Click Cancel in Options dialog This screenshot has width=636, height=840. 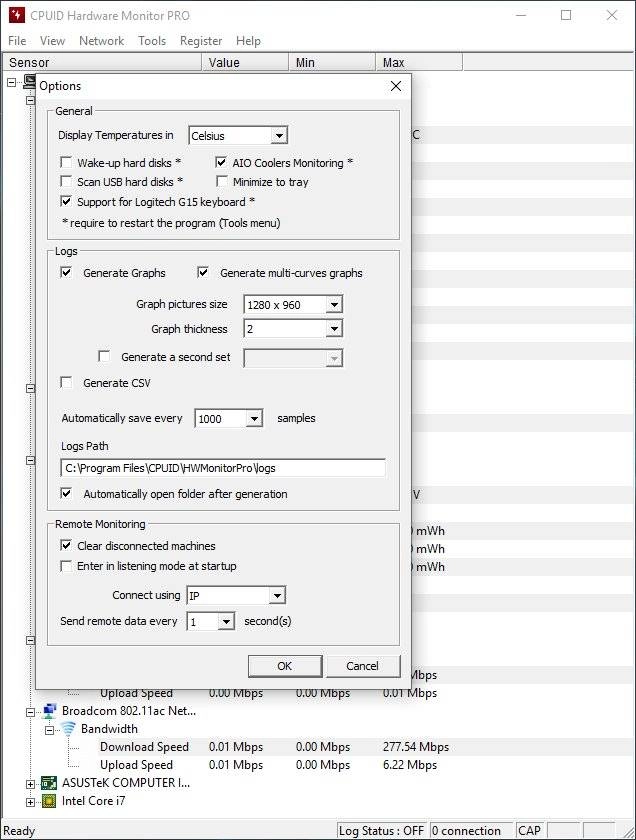[363, 666]
